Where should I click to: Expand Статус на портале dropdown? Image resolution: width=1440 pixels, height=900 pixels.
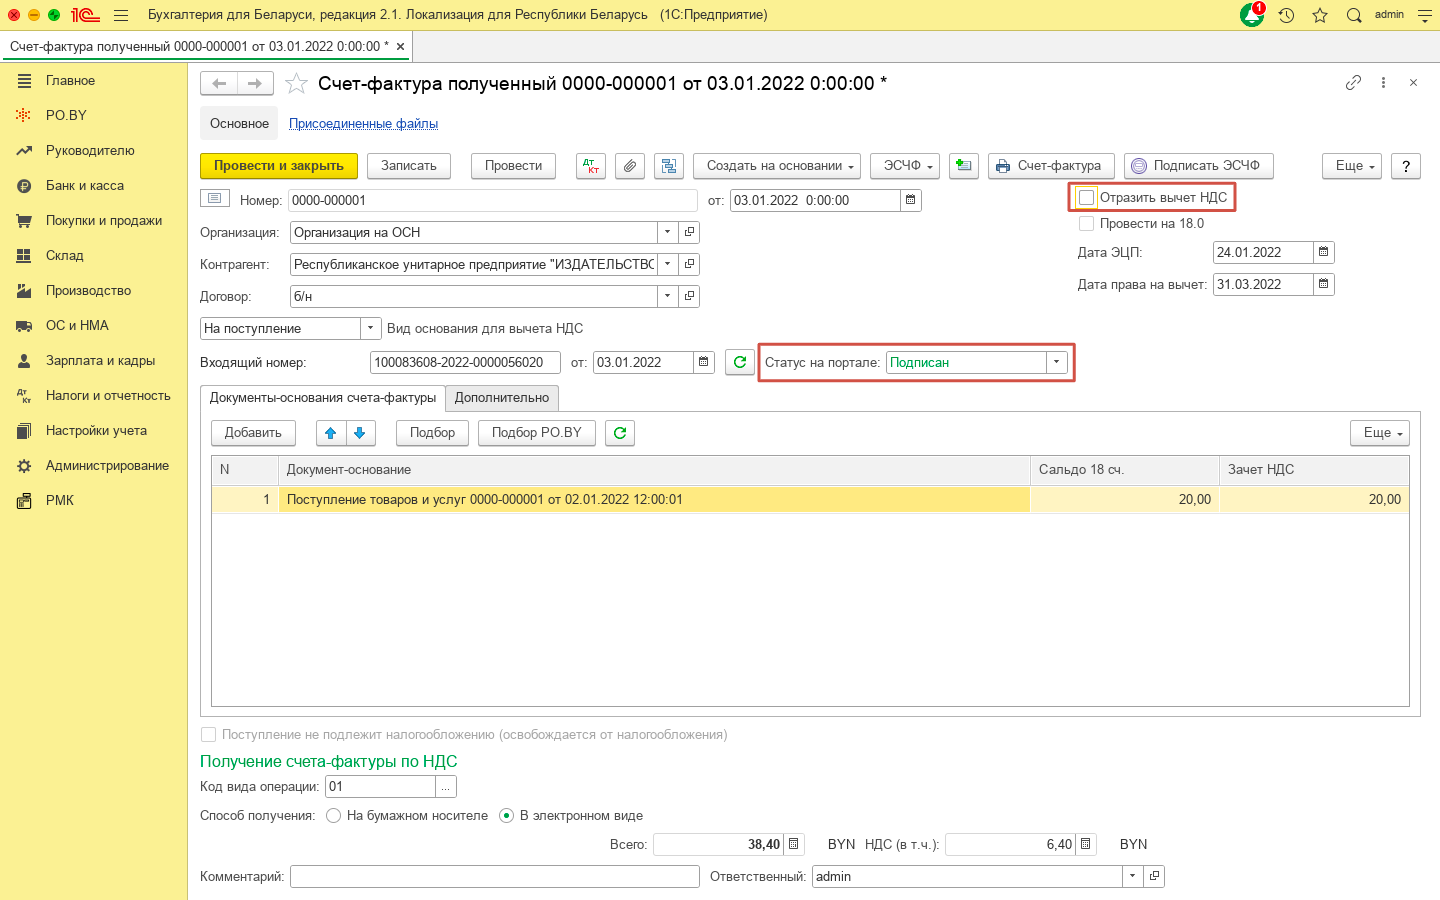pos(1056,362)
